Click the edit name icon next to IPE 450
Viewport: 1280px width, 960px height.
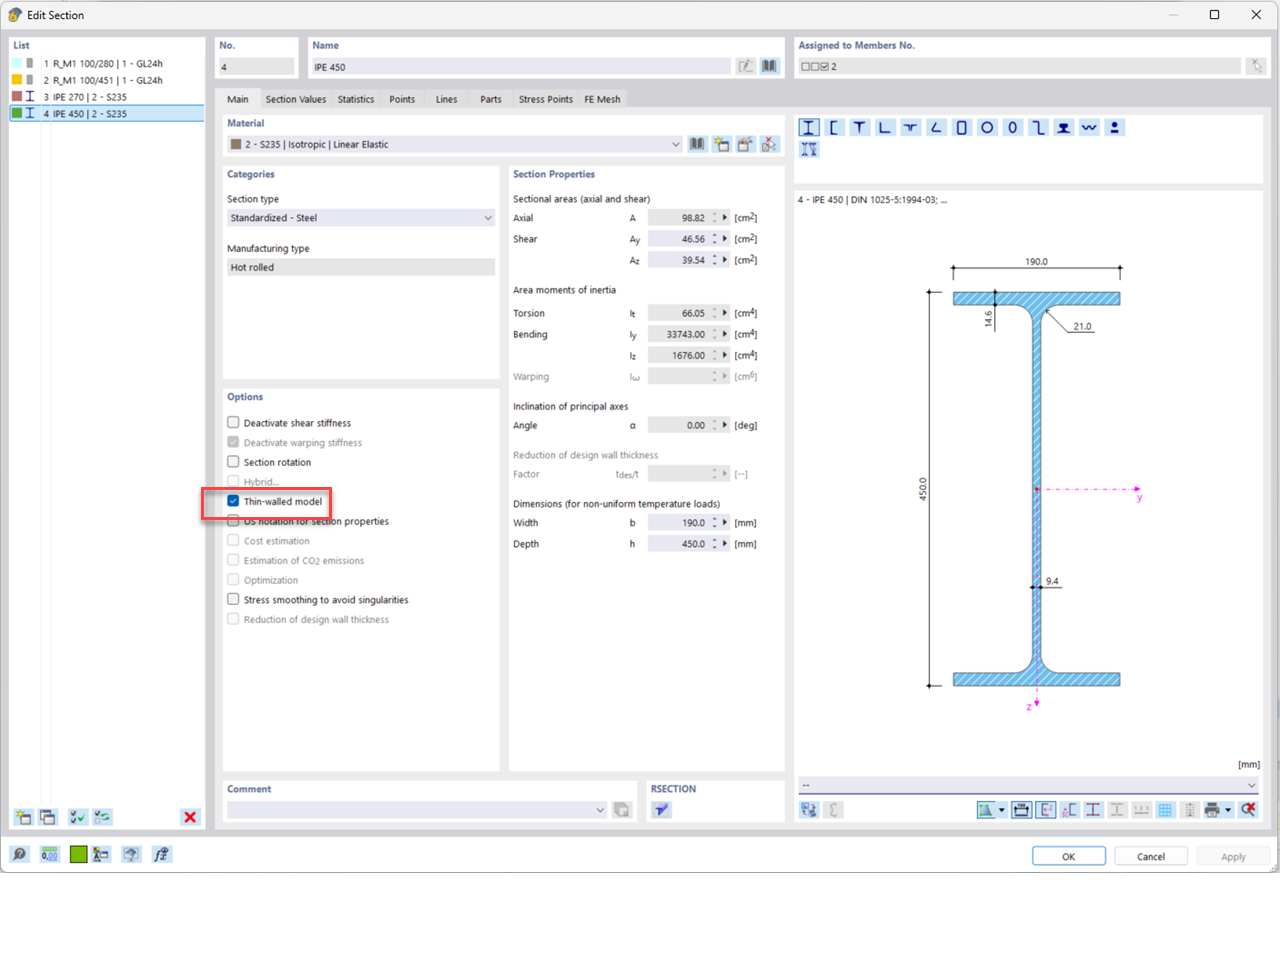(x=745, y=66)
